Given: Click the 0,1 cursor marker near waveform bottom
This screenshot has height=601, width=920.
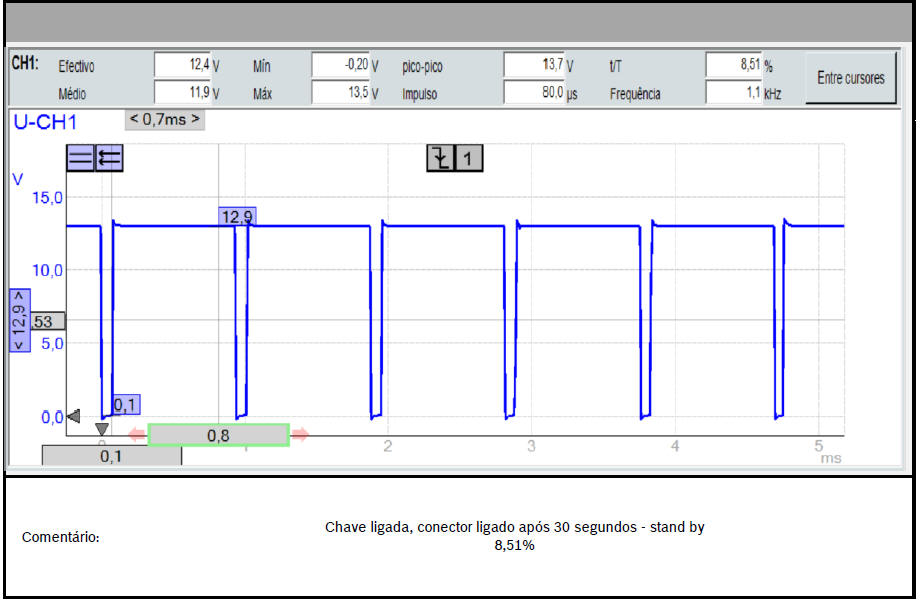Looking at the screenshot, I should [x=125, y=404].
